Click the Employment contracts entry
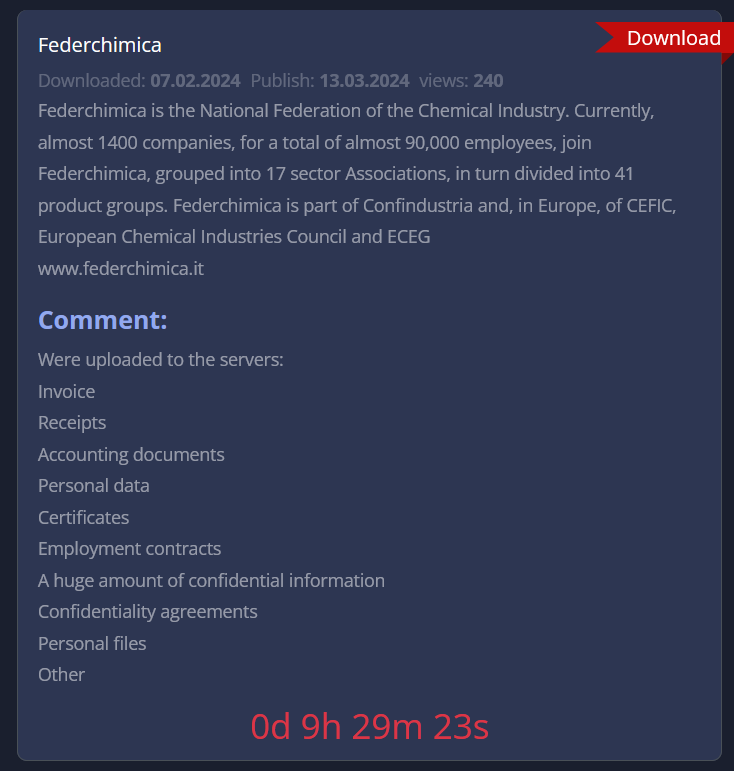734x771 pixels. [x=130, y=549]
